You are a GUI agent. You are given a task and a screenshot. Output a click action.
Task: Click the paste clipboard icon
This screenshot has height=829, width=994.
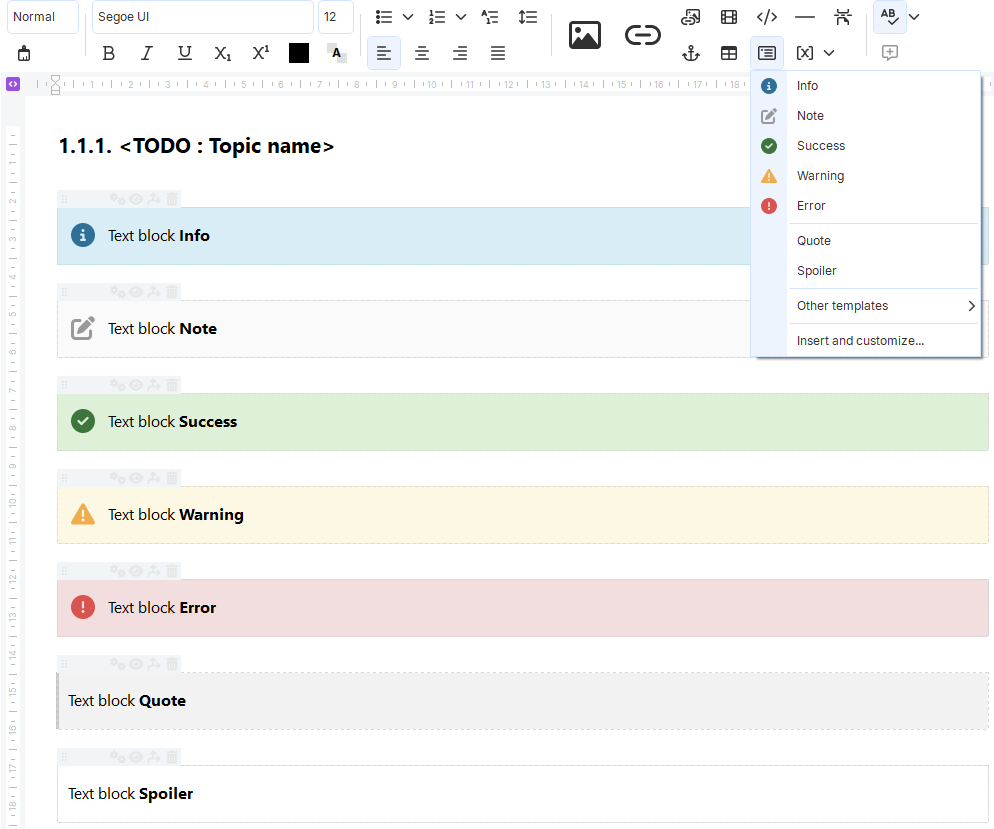coord(24,53)
